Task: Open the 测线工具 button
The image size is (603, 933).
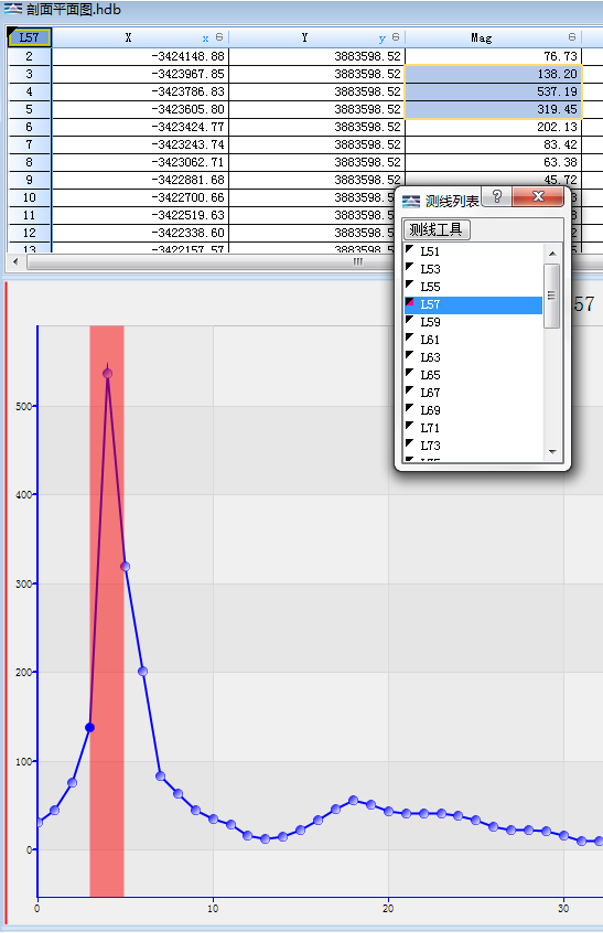Action: pyautogui.click(x=437, y=230)
